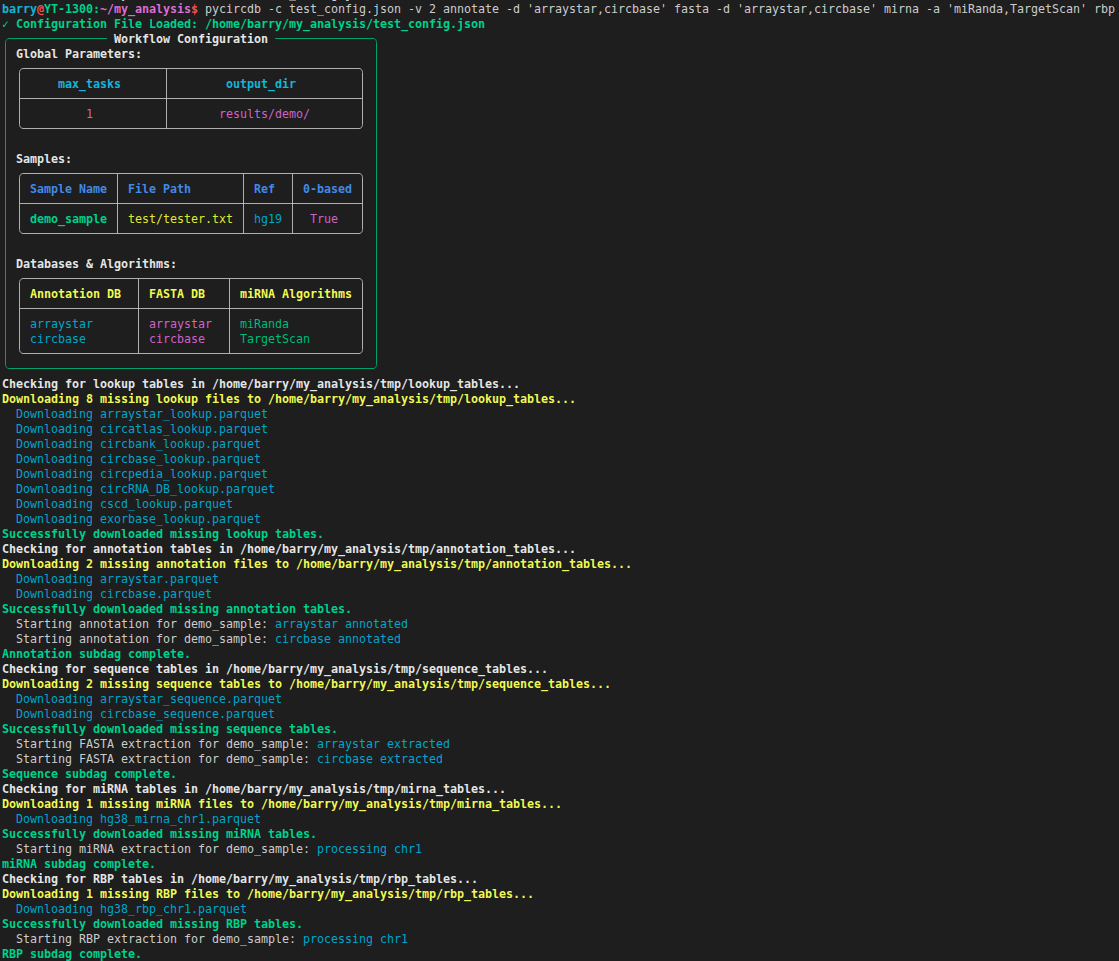Click the 'Samples:' label
Image resolution: width=1119 pixels, height=961 pixels.
click(44, 159)
